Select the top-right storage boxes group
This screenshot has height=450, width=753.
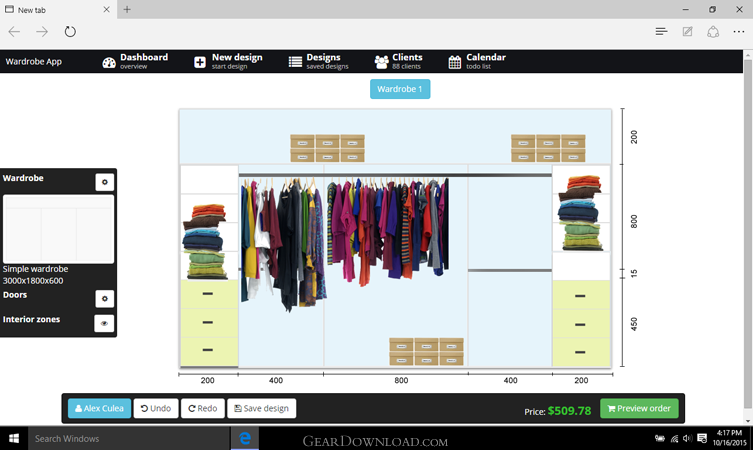548,148
